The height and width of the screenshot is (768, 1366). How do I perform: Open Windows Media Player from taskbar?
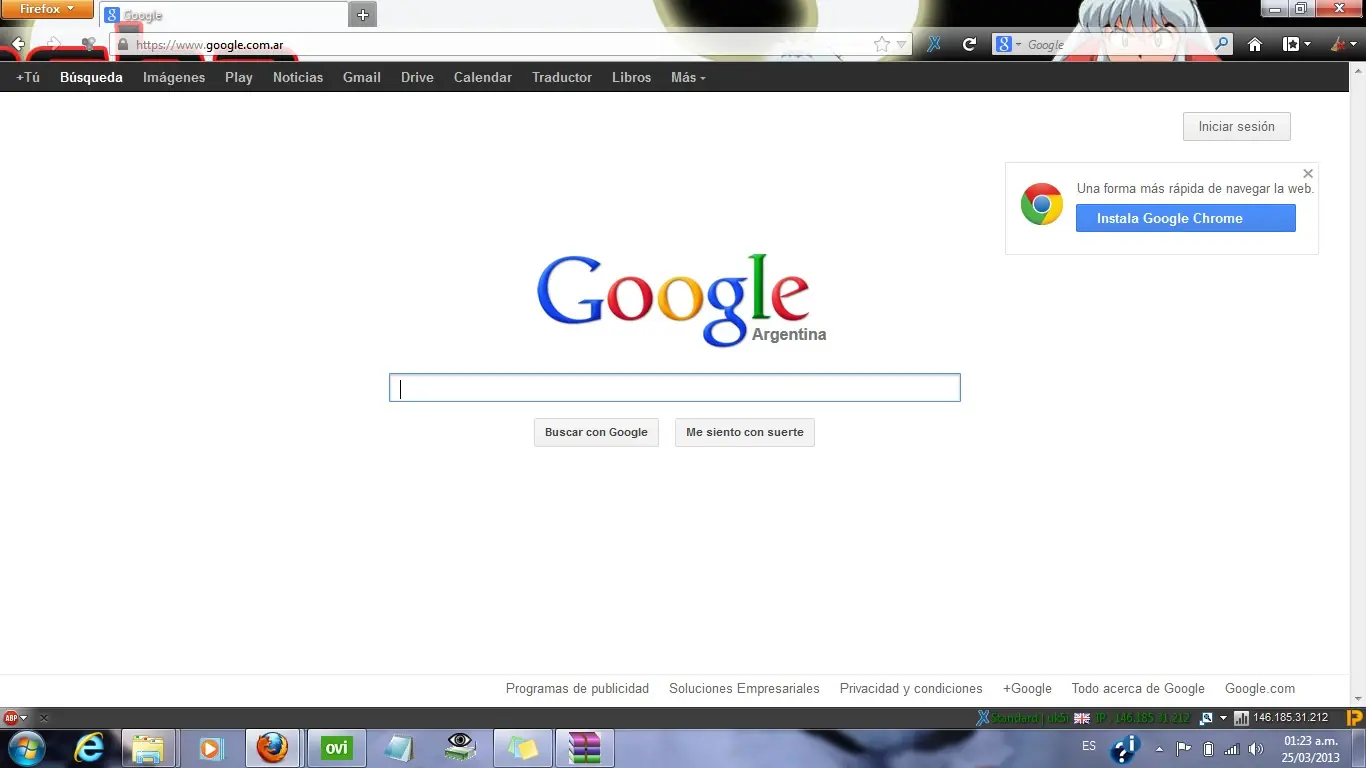tap(210, 748)
